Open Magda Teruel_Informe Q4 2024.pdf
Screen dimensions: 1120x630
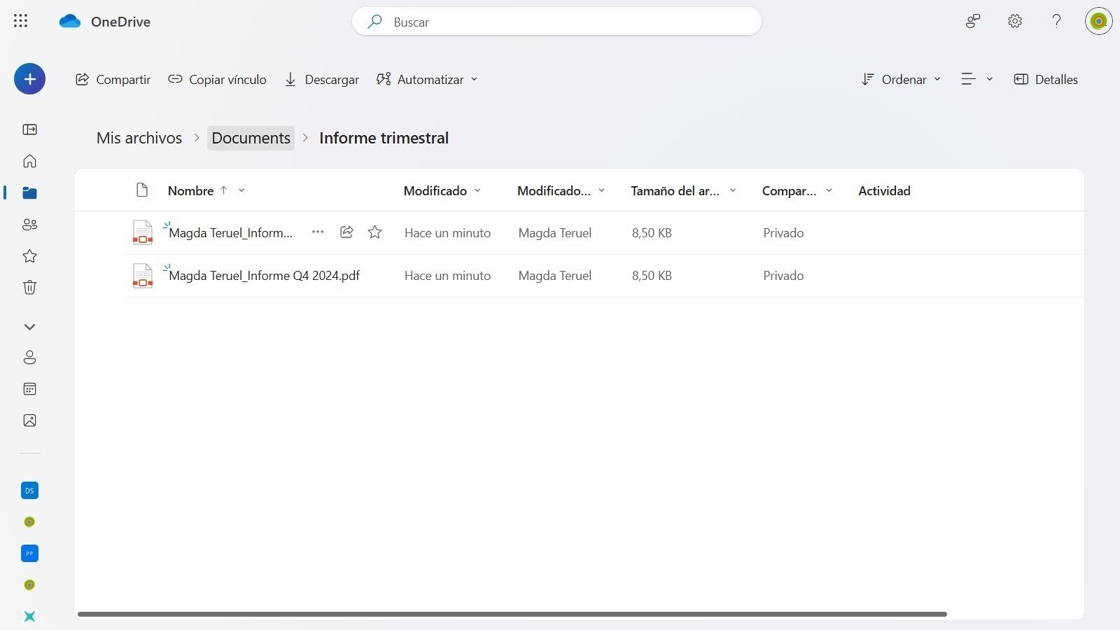click(x=264, y=276)
